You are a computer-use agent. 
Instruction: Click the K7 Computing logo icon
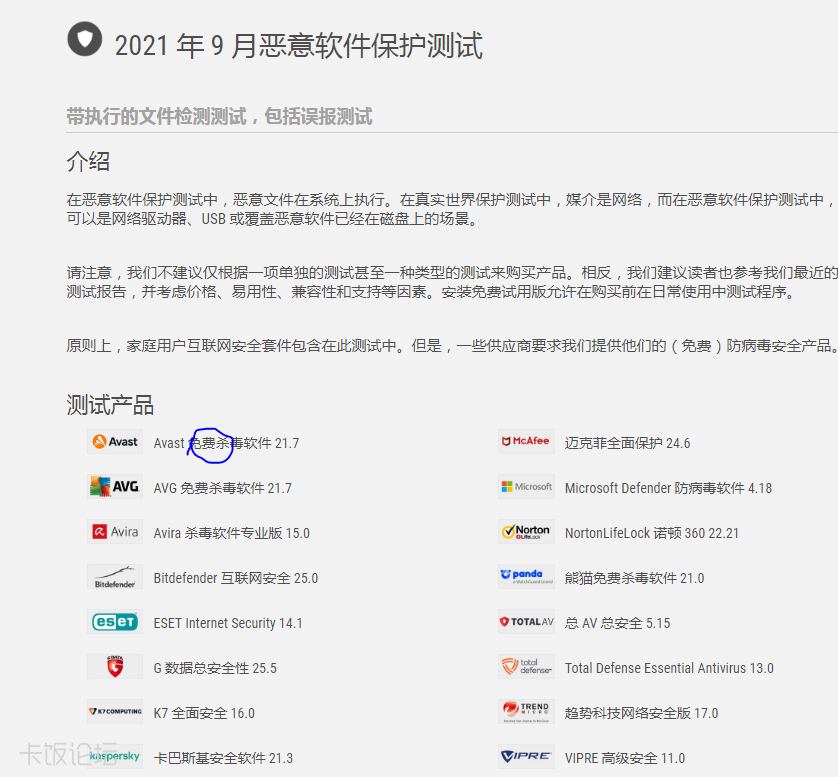115,712
